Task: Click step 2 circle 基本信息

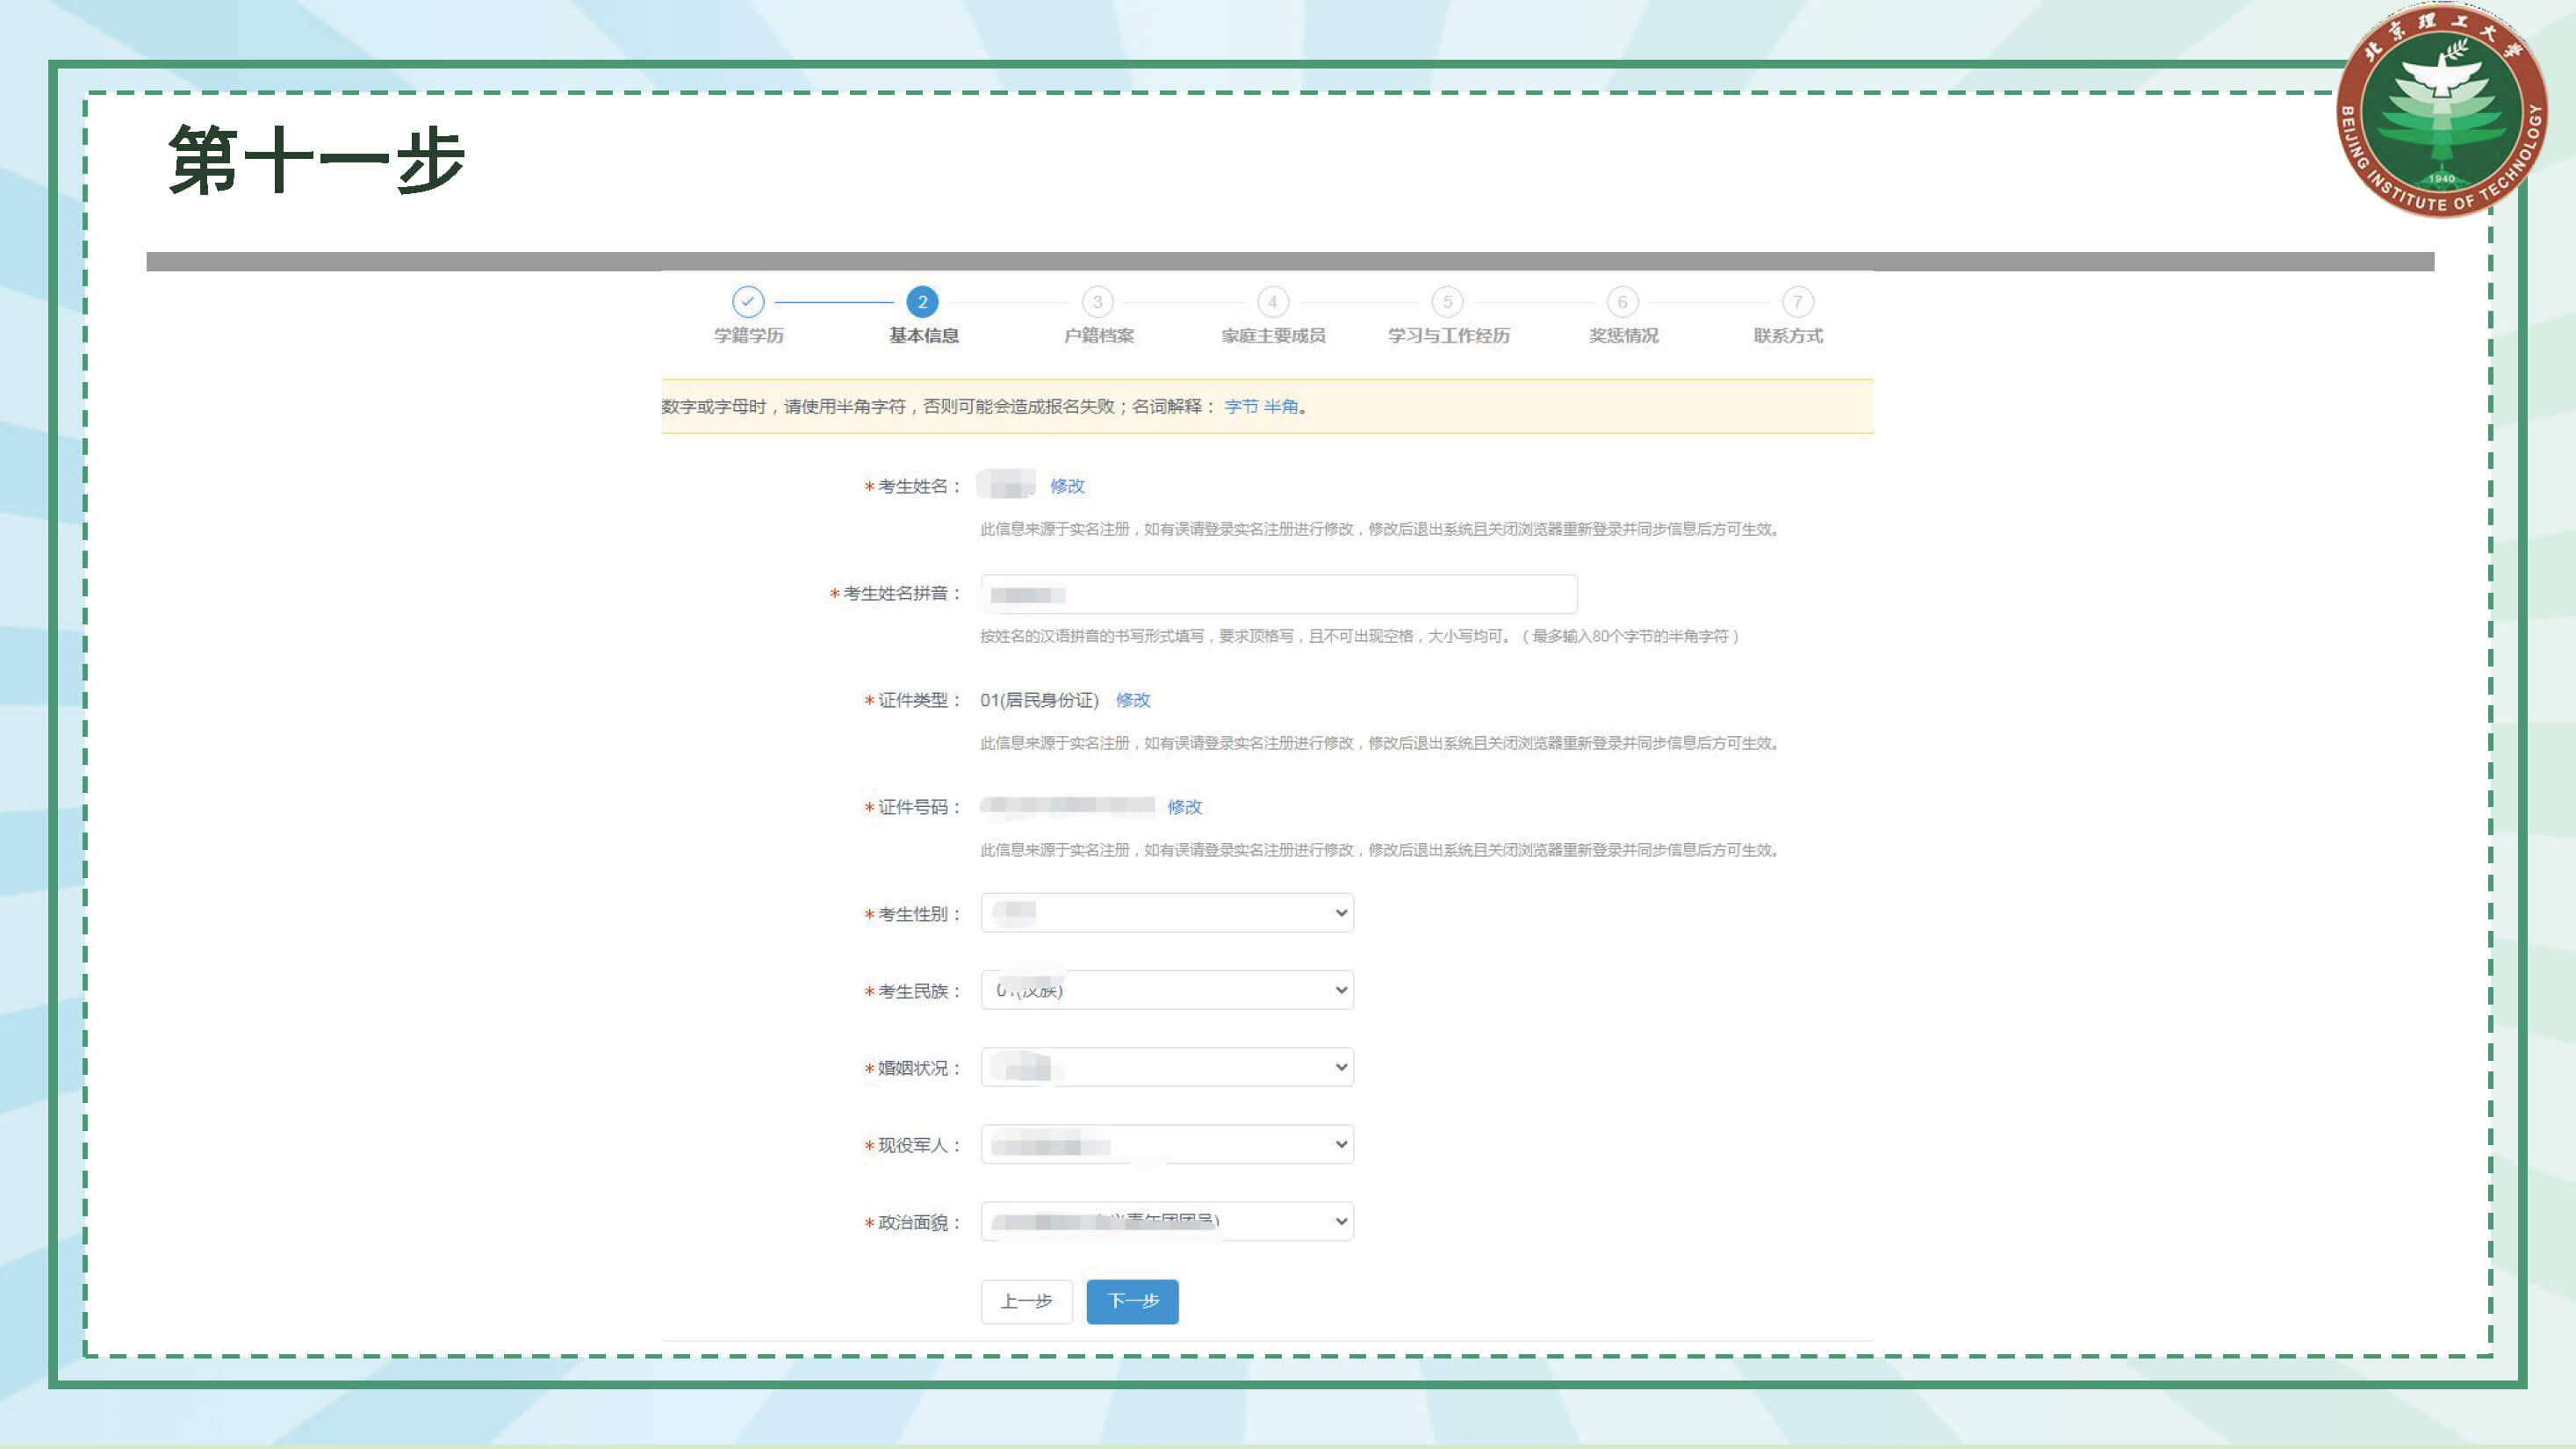Action: click(x=922, y=301)
